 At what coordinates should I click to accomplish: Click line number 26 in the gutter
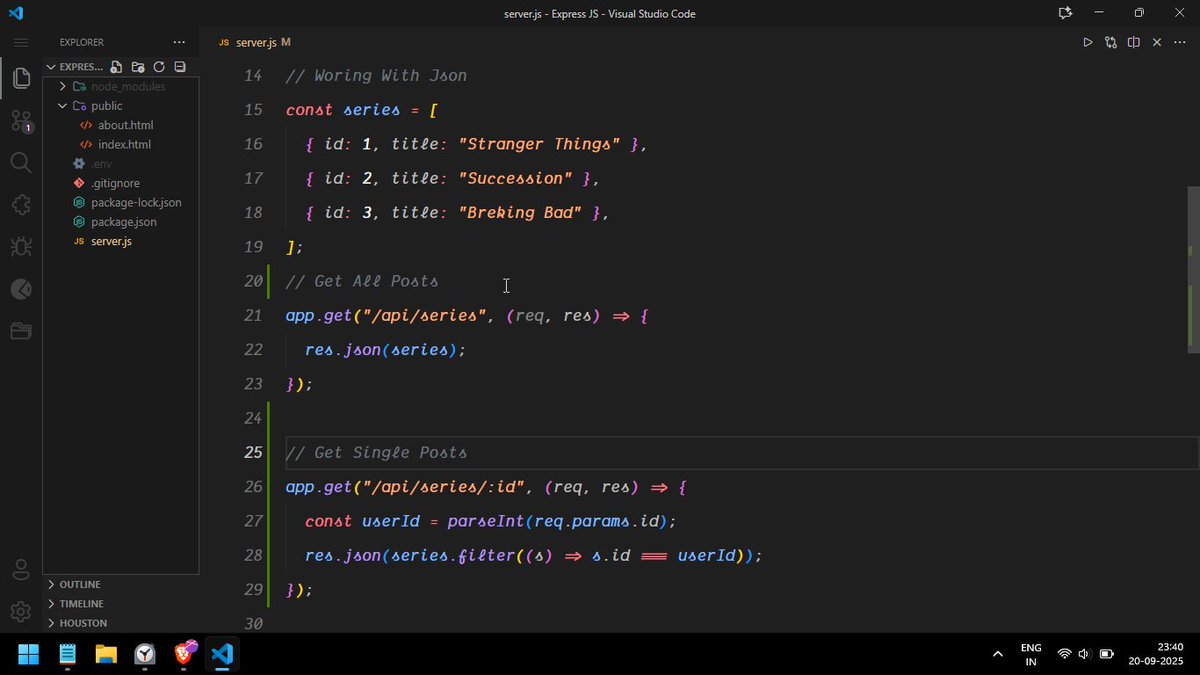click(x=253, y=487)
